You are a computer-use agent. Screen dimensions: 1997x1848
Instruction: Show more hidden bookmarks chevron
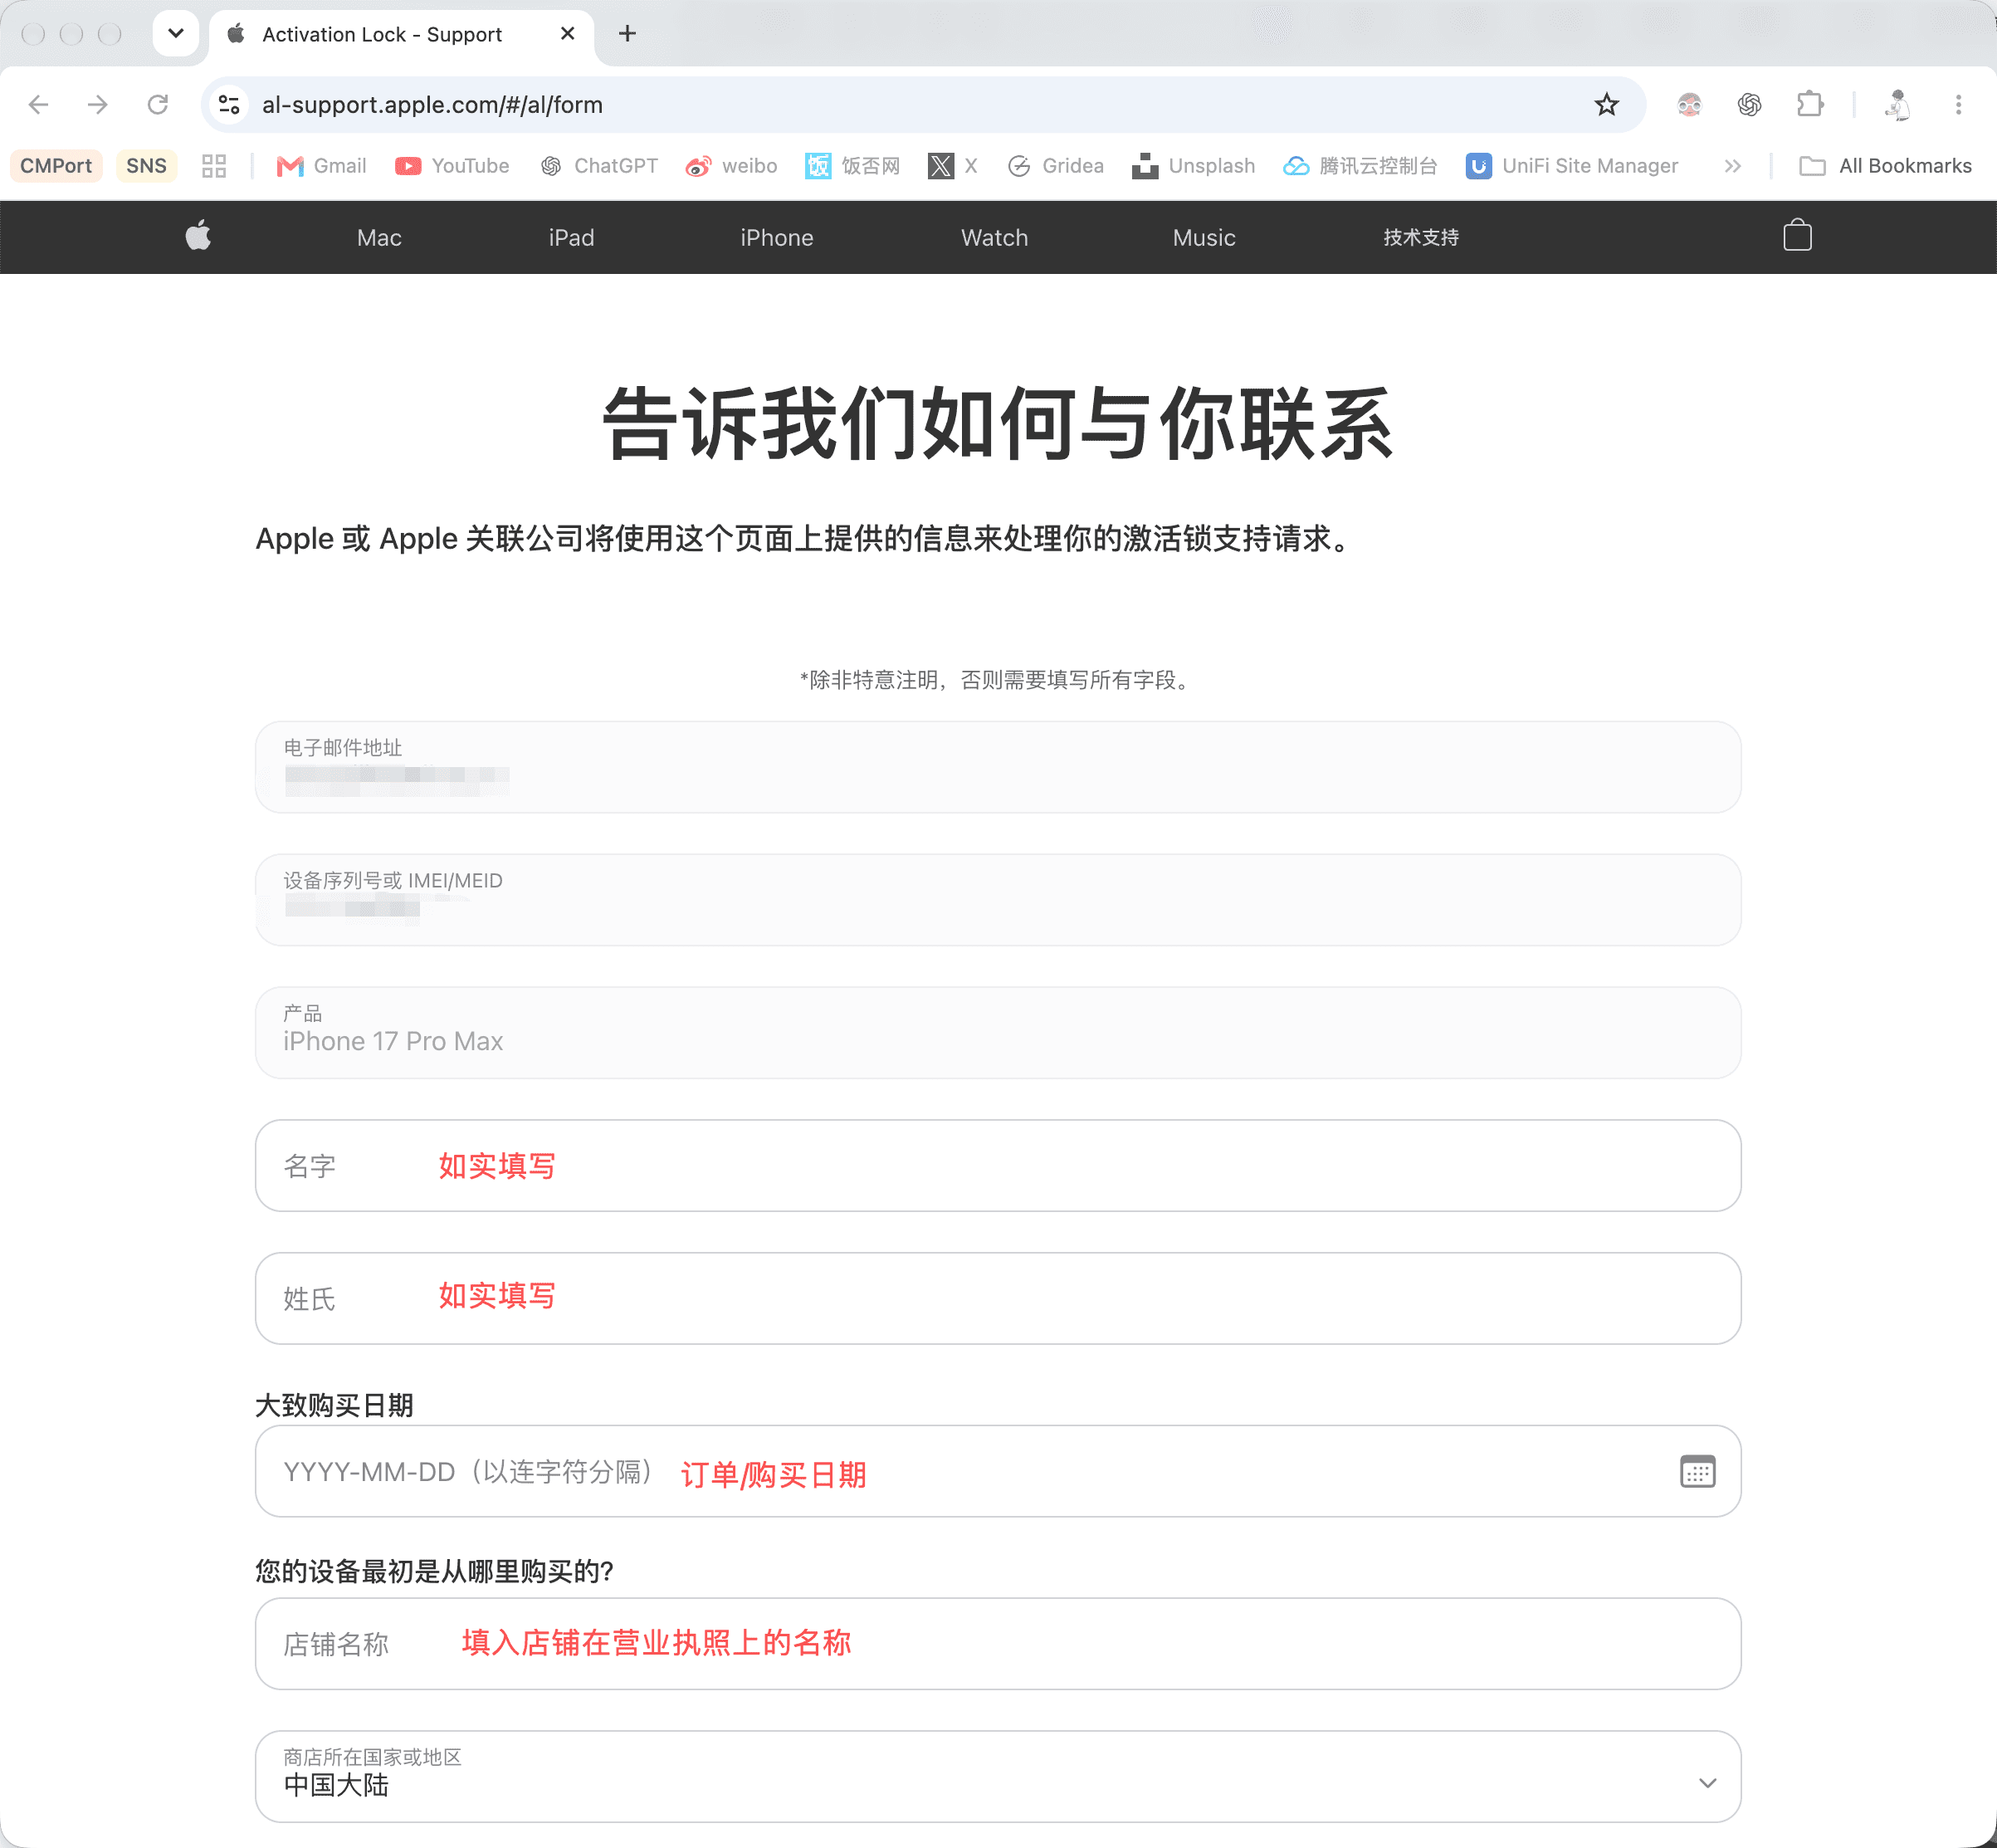[x=1732, y=166]
